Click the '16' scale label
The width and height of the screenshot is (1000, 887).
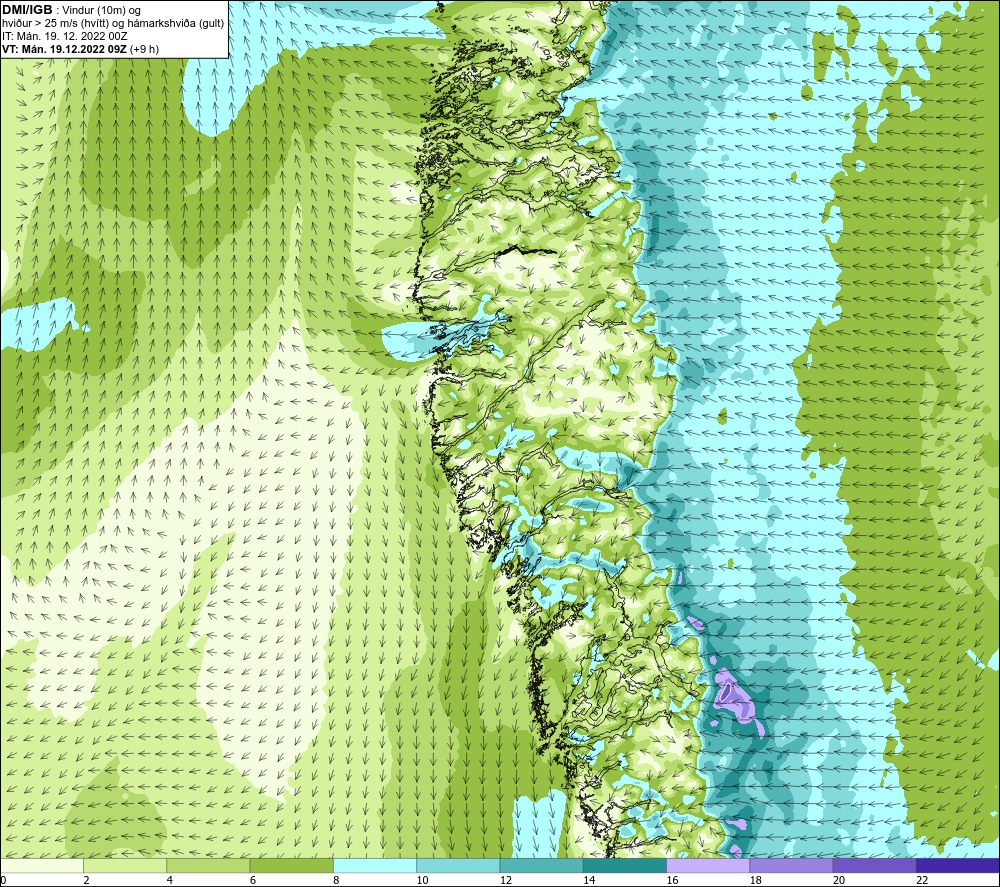[x=672, y=880]
